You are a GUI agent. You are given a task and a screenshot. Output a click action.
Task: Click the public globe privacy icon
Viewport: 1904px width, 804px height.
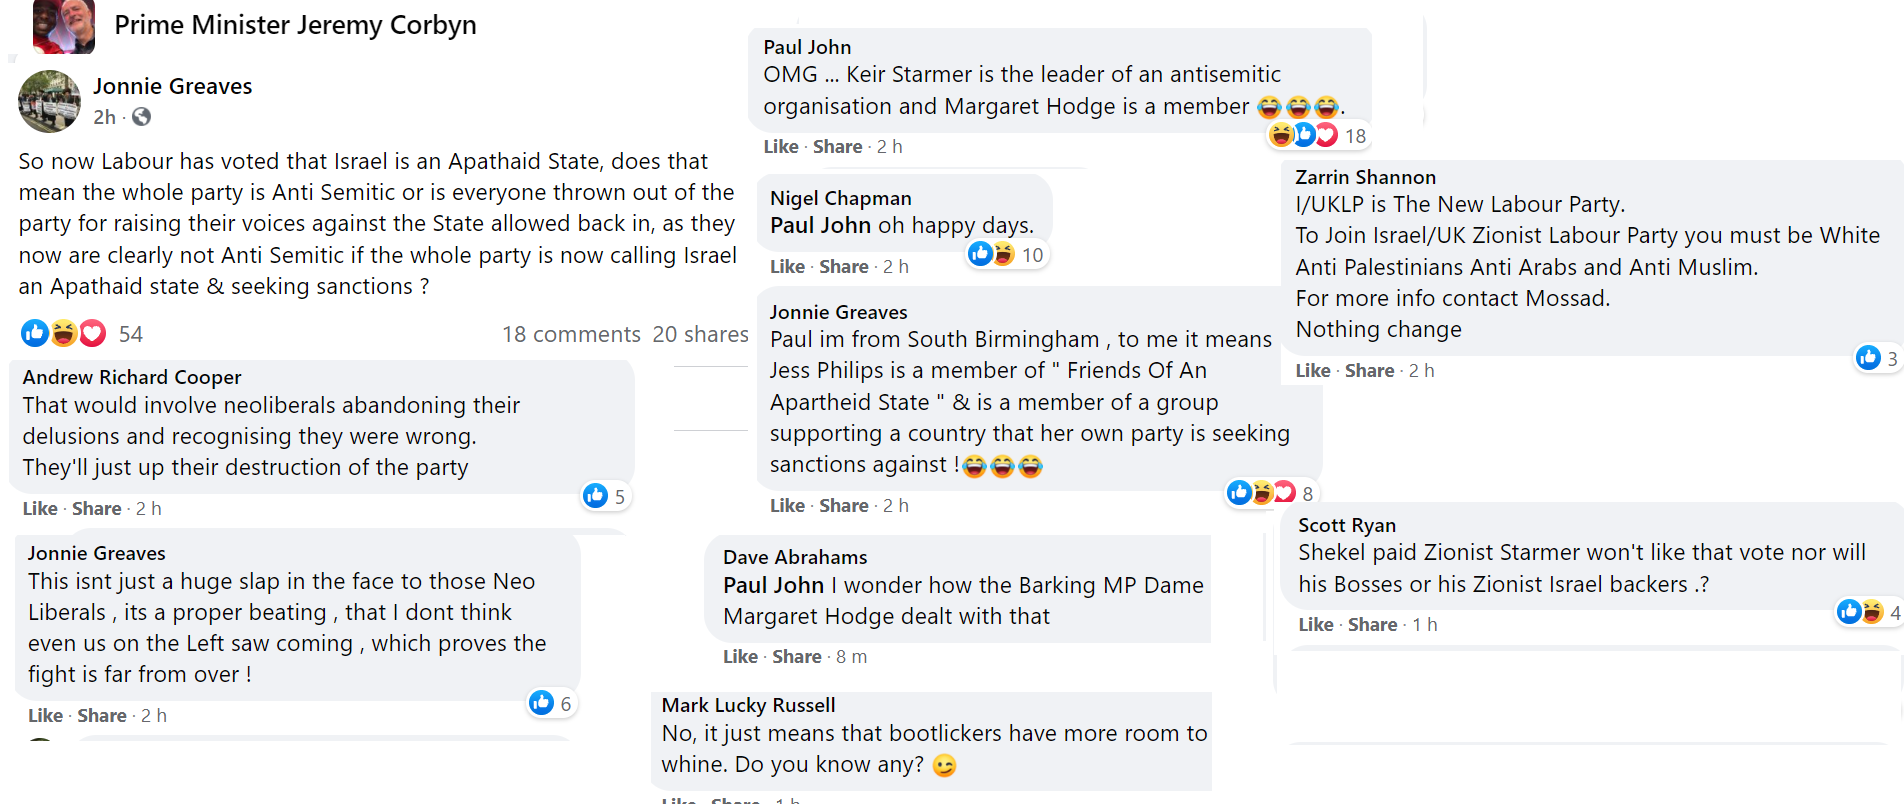pyautogui.click(x=142, y=117)
